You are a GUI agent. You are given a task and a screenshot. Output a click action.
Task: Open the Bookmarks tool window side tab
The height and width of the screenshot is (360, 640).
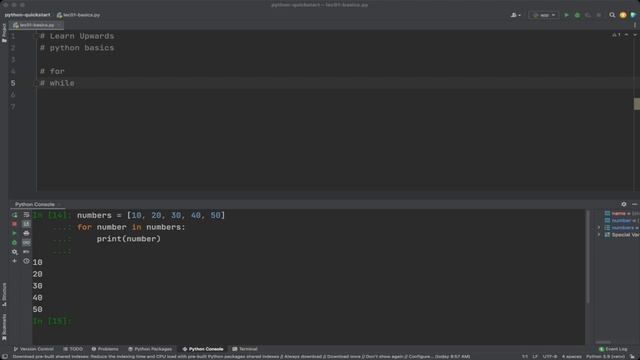[4, 327]
